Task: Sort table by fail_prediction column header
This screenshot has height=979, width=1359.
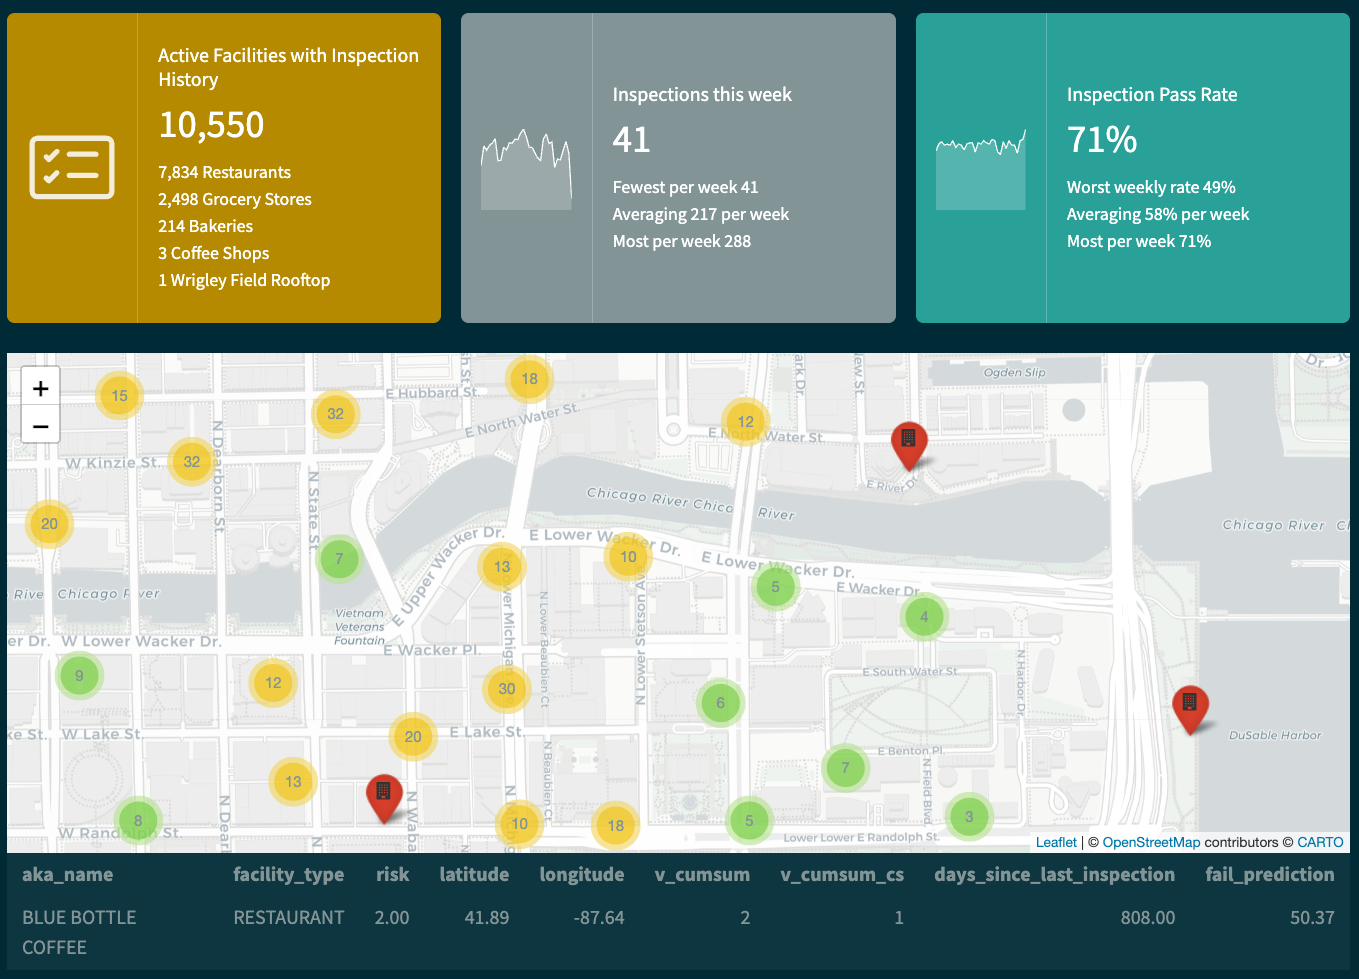Action: point(1269,875)
